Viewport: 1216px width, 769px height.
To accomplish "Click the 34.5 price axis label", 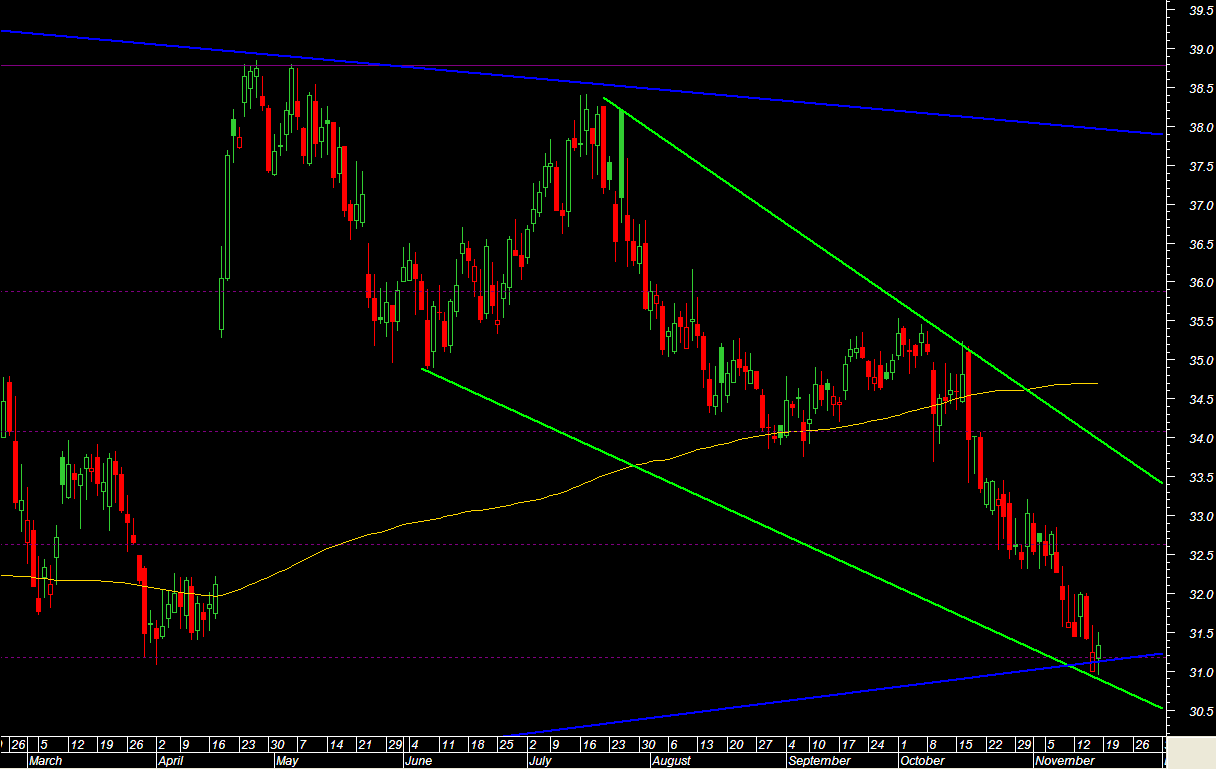I will [x=1200, y=400].
